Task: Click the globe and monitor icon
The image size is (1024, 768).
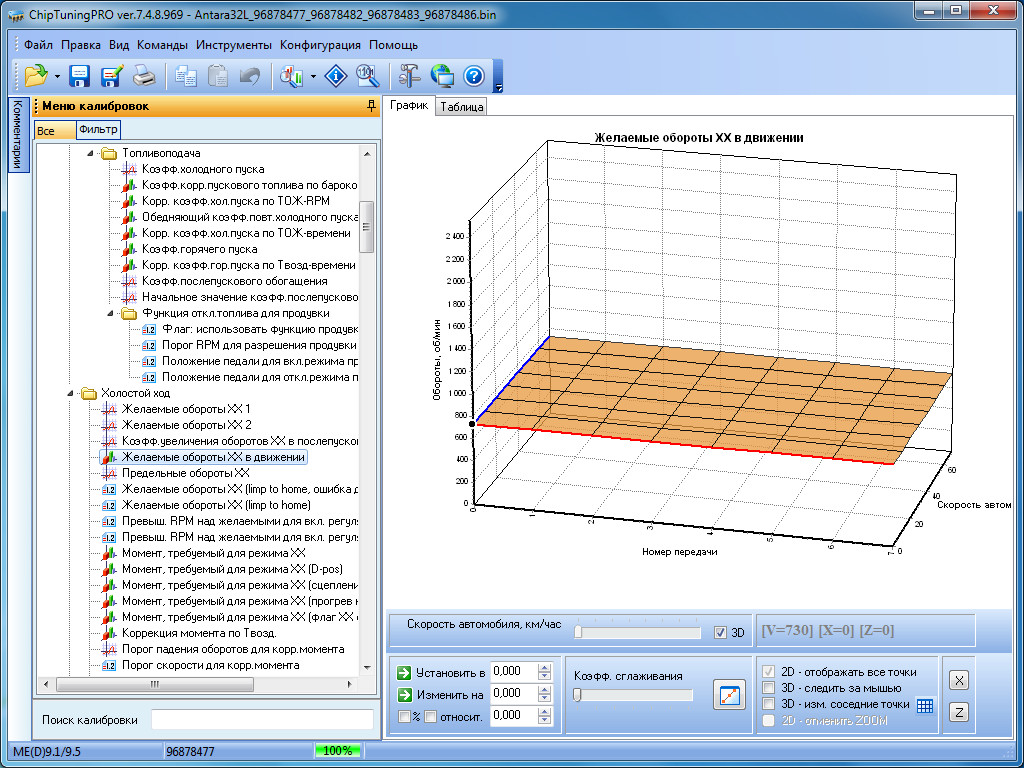Action: coord(442,75)
